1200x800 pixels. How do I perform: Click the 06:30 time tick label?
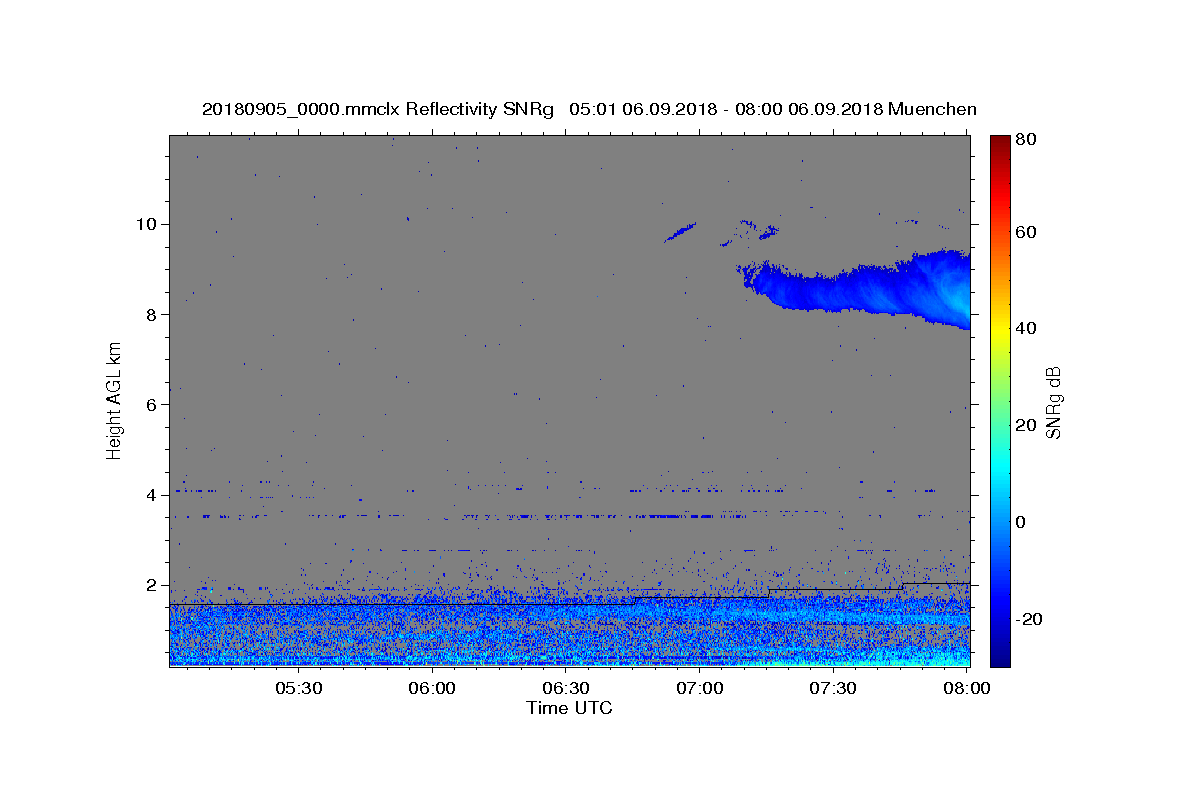[x=565, y=688]
